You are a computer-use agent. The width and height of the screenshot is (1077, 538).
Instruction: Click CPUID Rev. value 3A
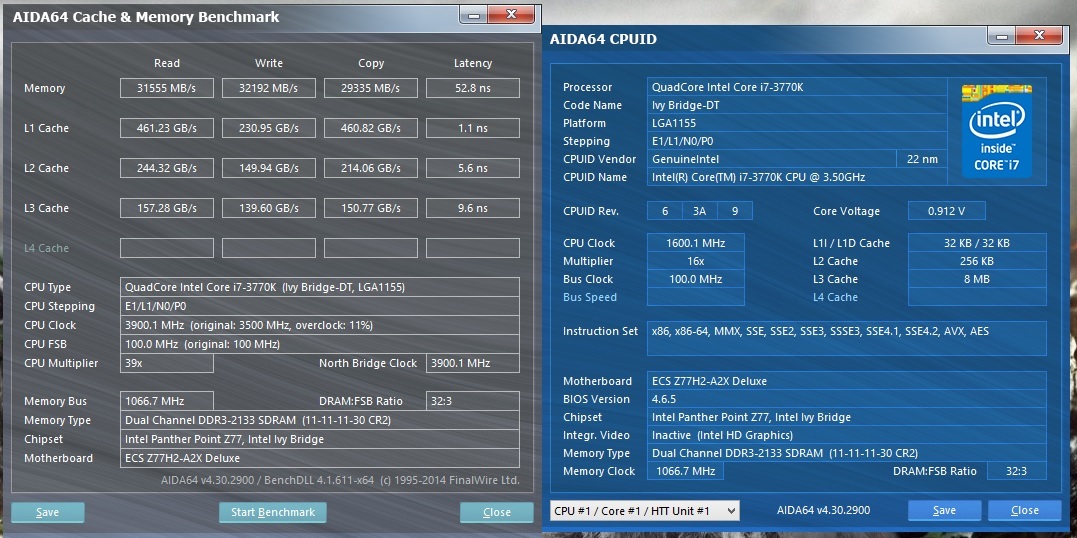pos(699,211)
